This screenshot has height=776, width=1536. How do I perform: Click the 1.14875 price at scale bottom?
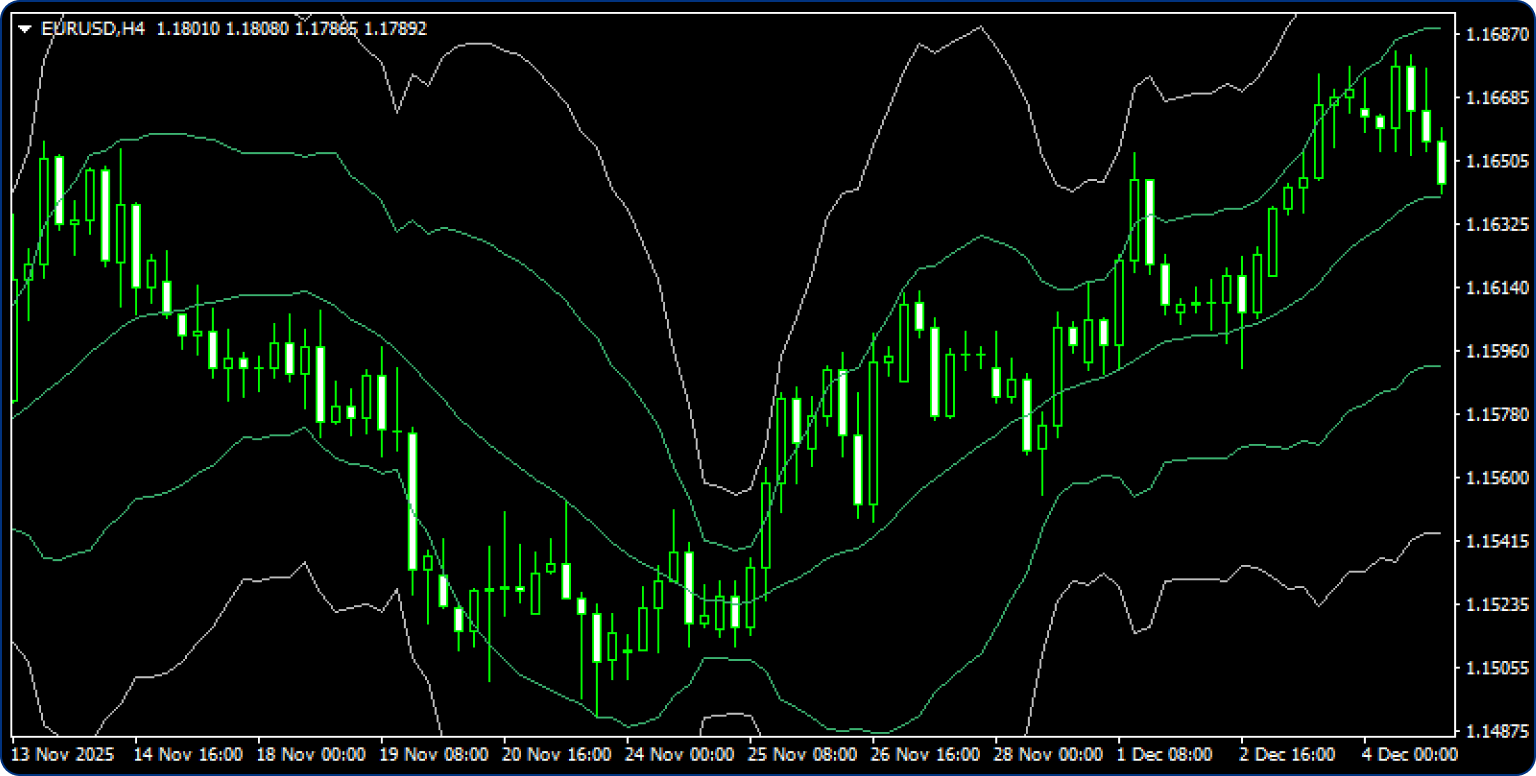(1494, 731)
